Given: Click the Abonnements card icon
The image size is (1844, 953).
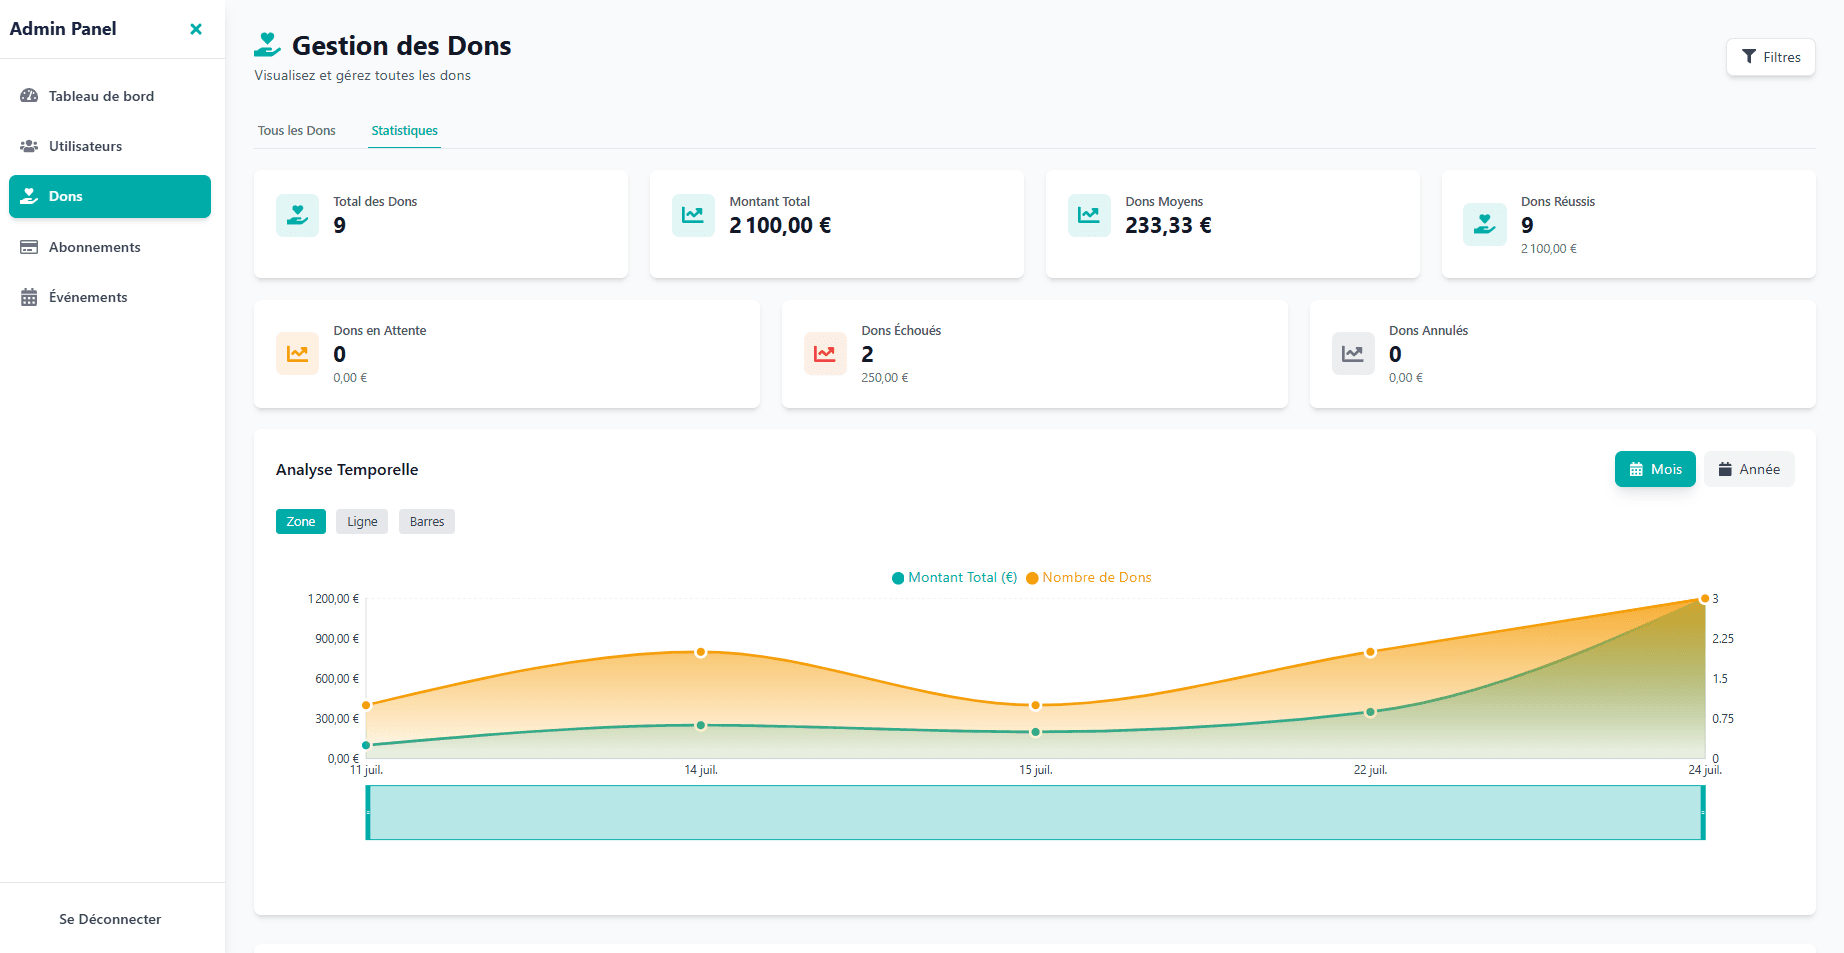Looking at the screenshot, I should click(x=29, y=247).
